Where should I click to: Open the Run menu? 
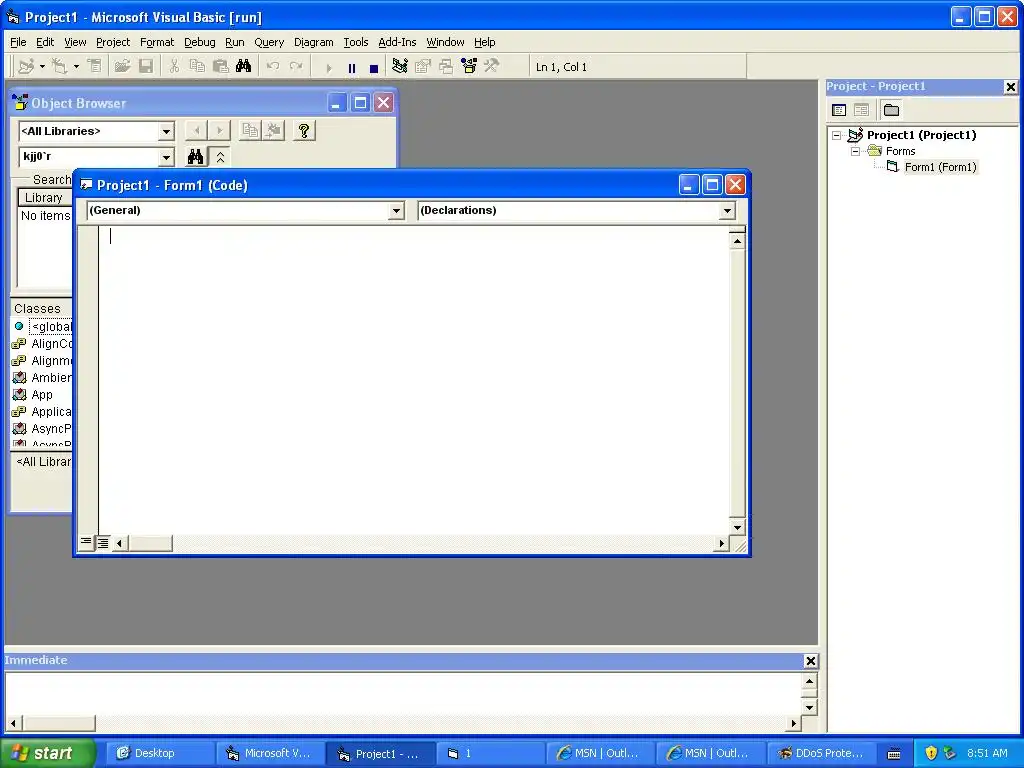pyautogui.click(x=234, y=42)
